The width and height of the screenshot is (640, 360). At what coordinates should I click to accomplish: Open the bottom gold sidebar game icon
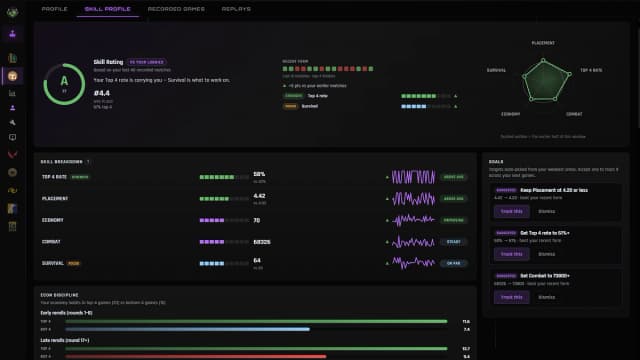(13, 226)
